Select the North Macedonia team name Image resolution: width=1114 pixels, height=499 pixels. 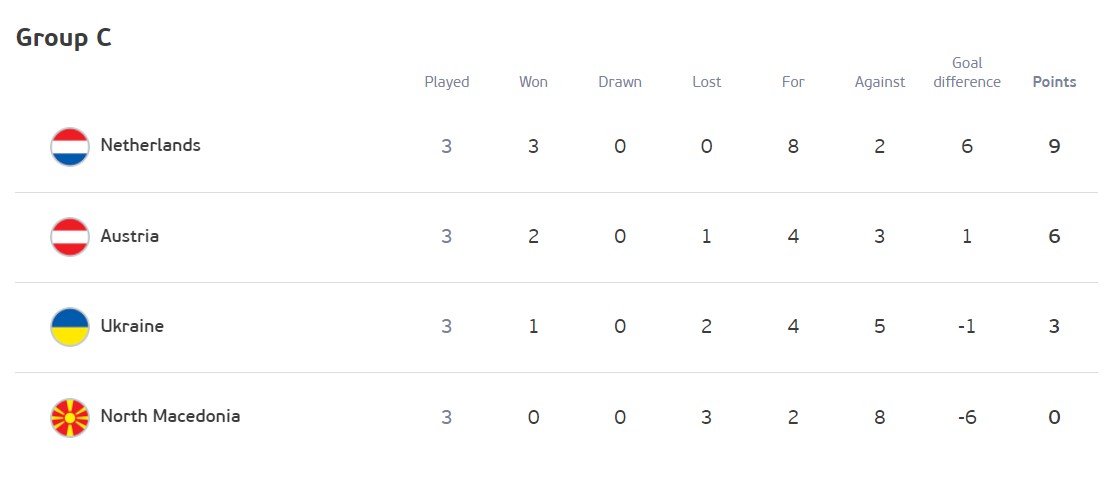click(x=170, y=416)
